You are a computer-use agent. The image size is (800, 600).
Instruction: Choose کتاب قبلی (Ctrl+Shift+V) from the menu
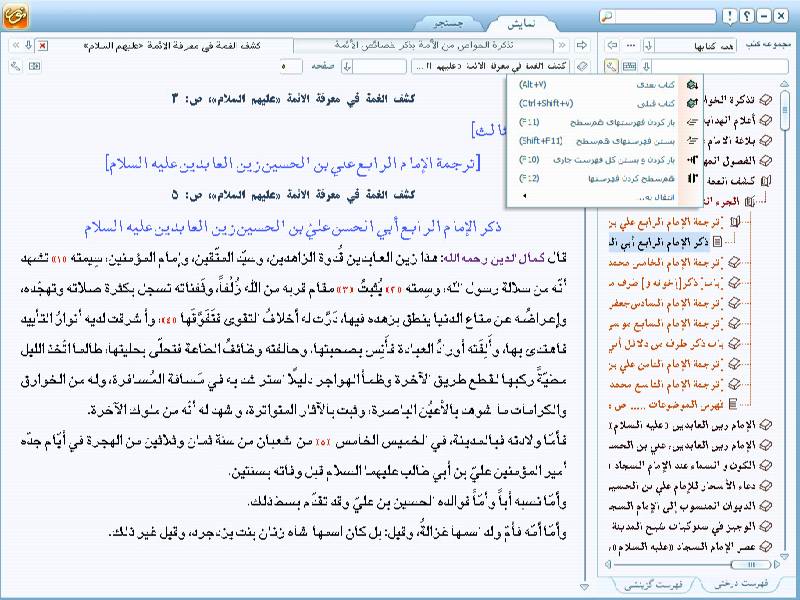pos(605,104)
